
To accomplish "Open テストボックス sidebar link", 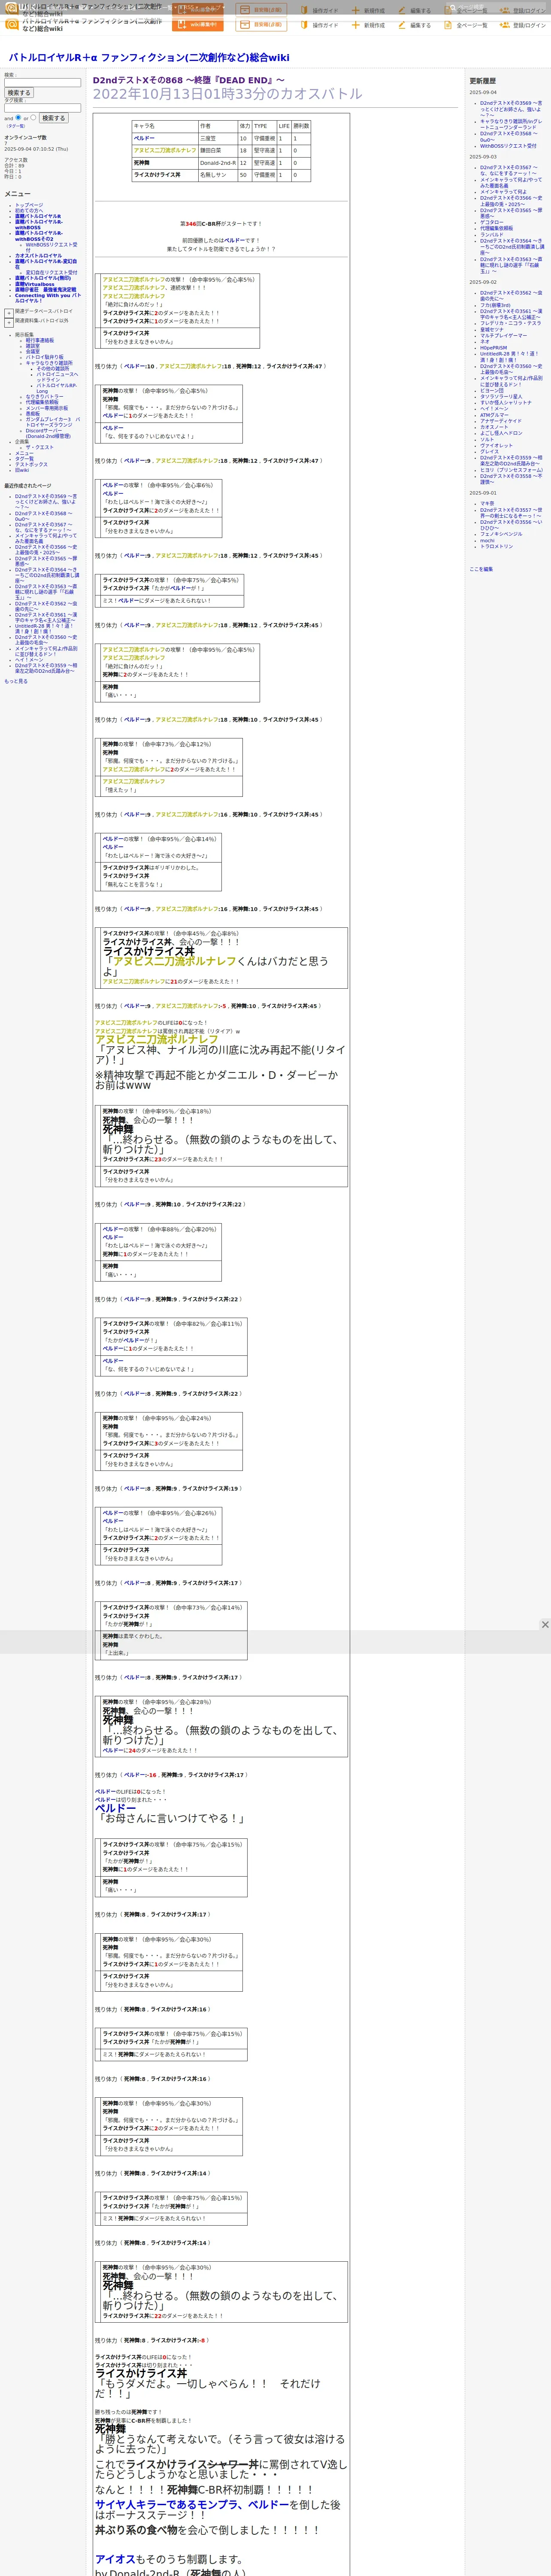I will click(x=31, y=464).
